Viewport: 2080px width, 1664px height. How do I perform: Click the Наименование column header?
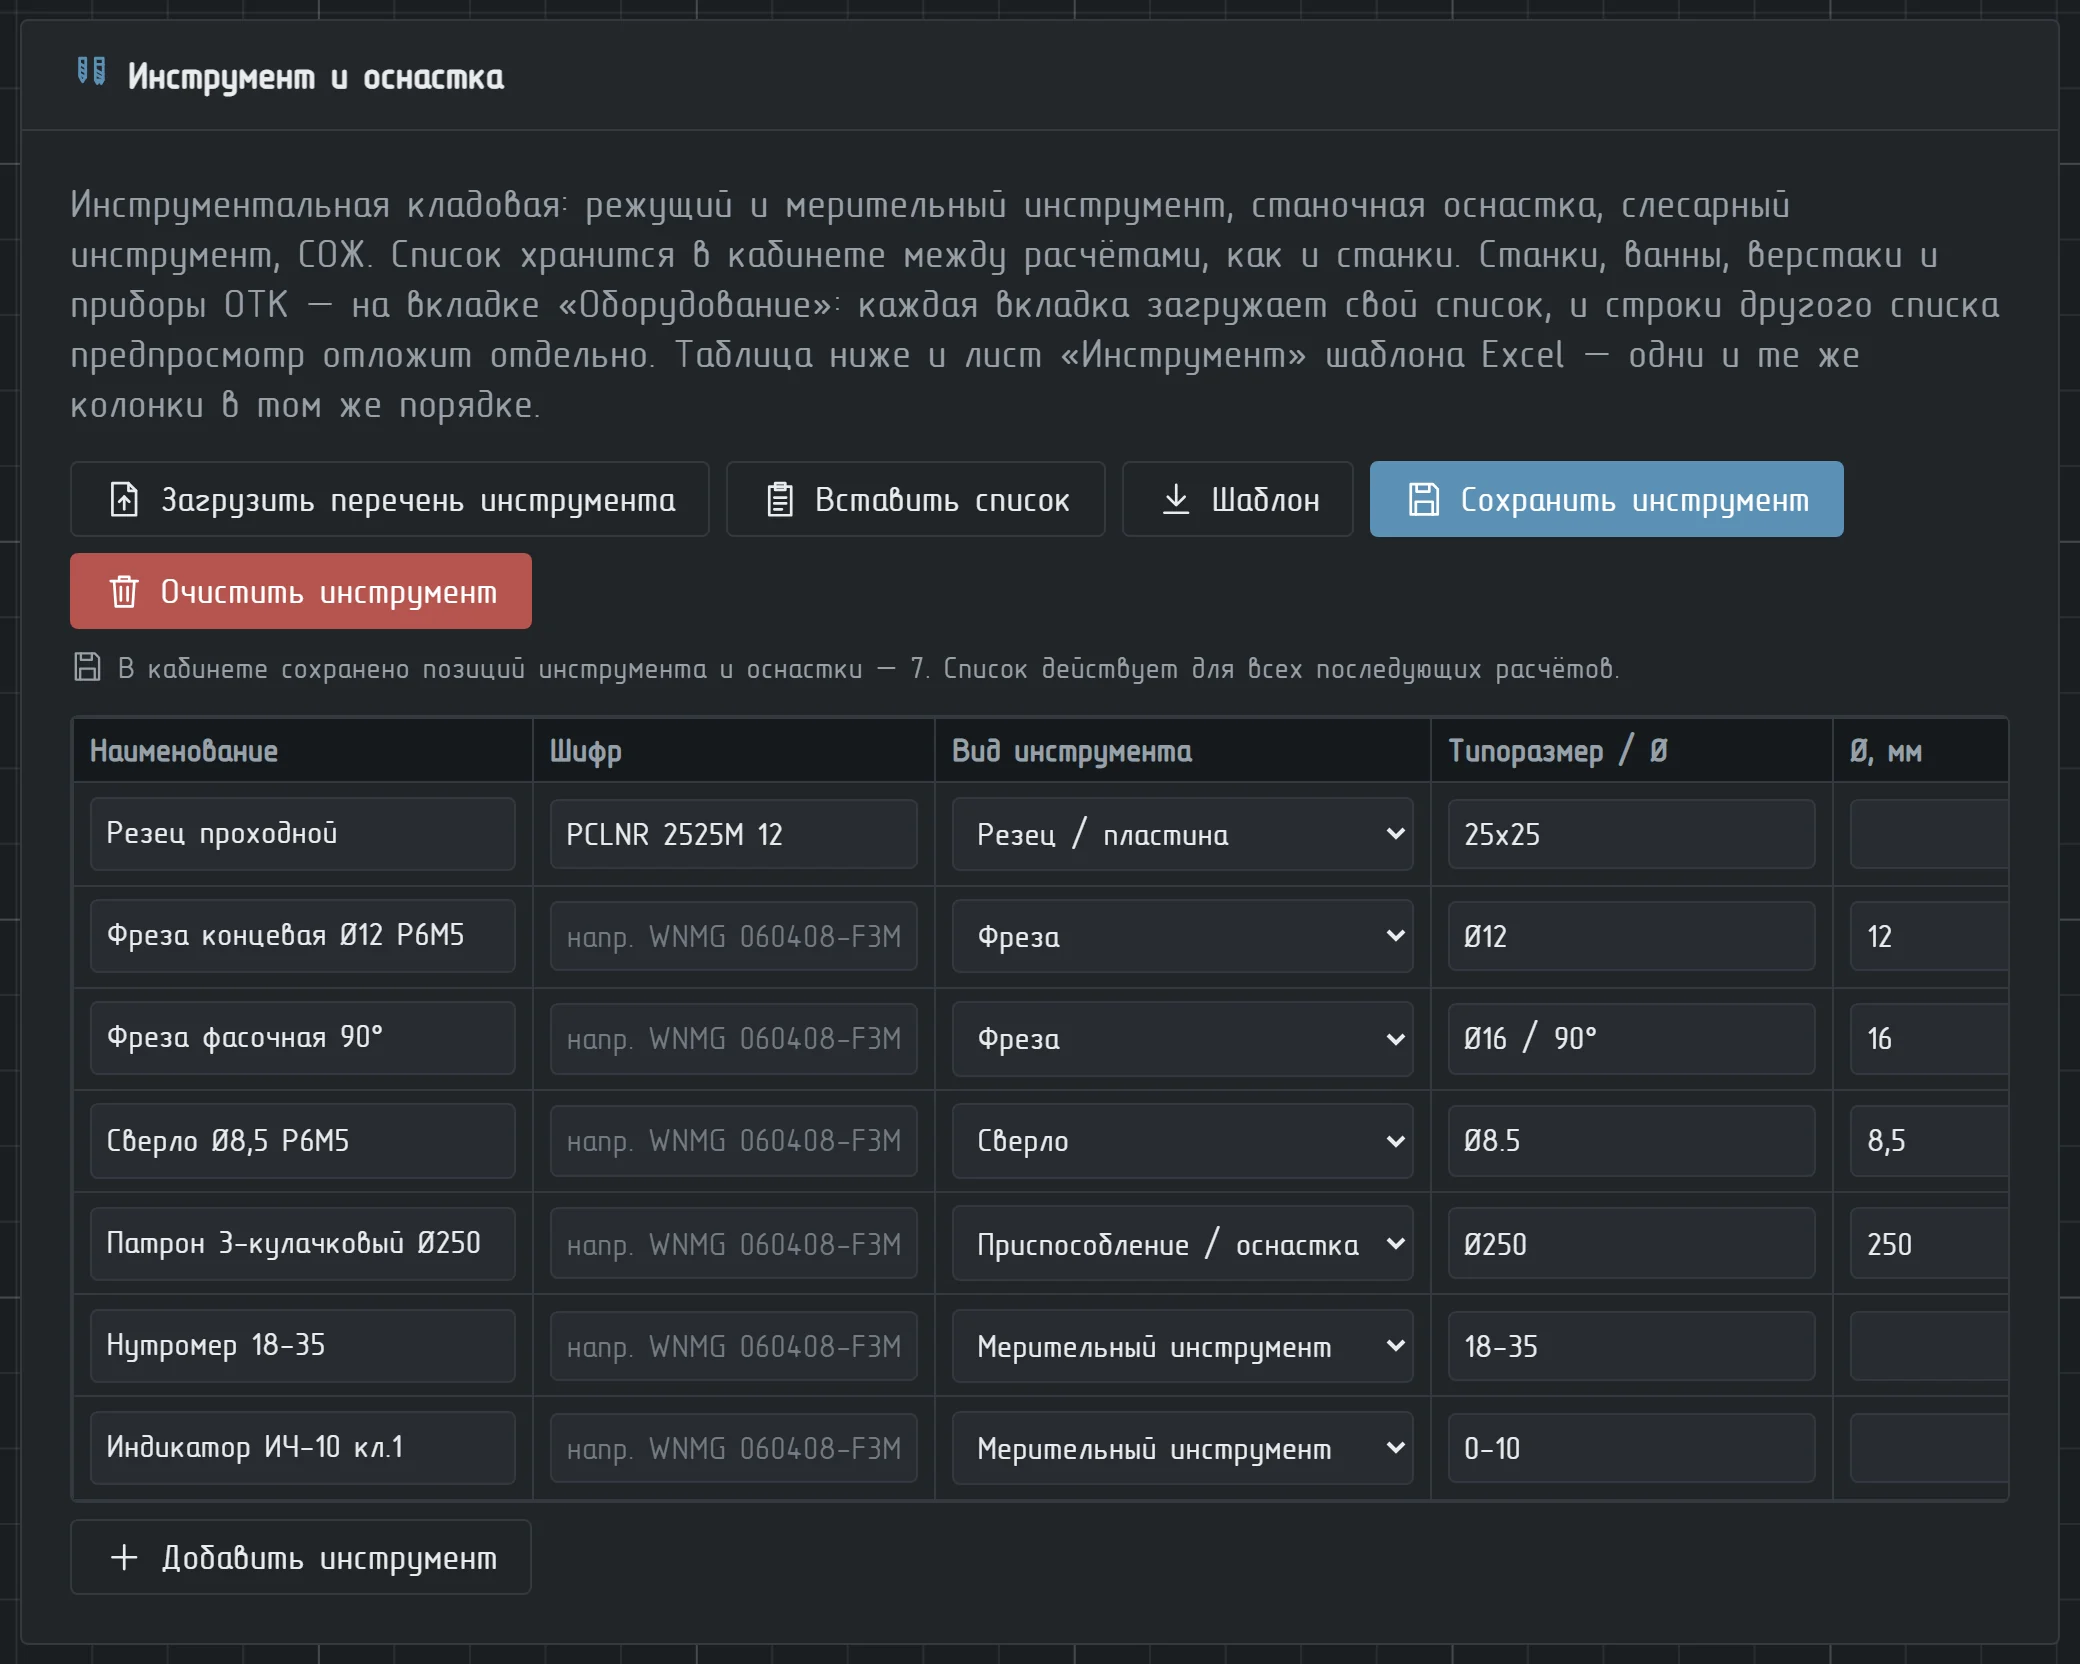(303, 751)
